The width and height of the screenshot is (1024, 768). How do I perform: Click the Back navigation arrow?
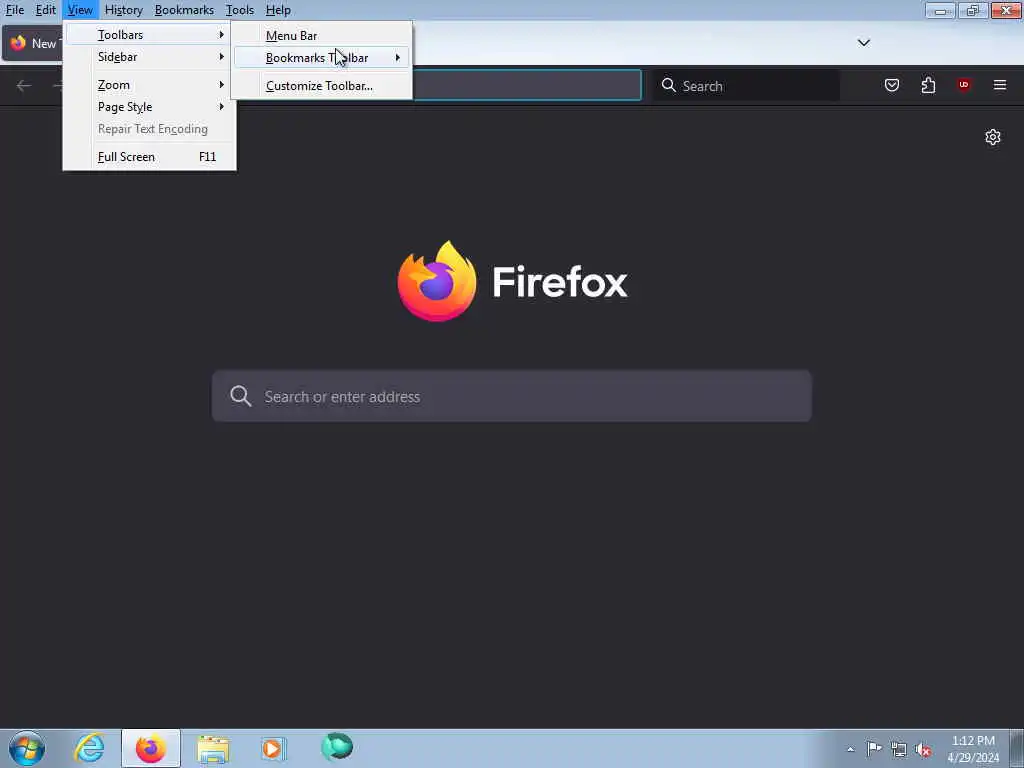click(24, 86)
